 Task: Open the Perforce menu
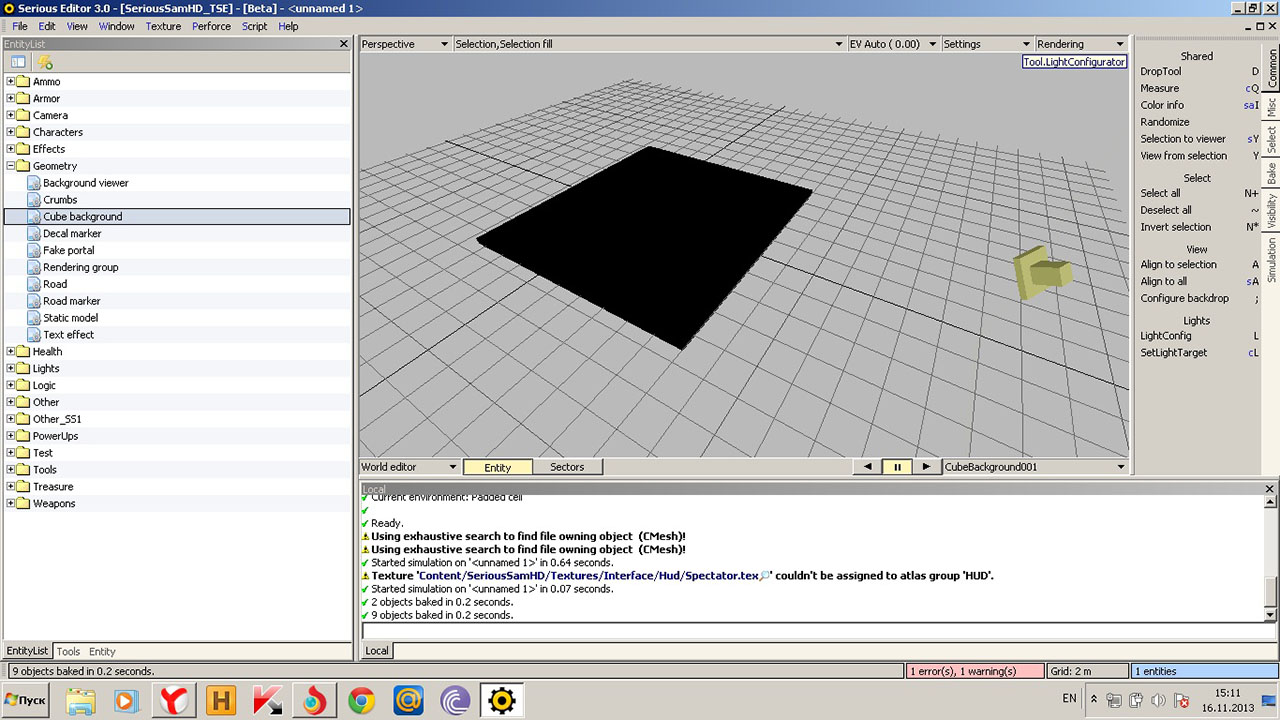click(x=211, y=26)
